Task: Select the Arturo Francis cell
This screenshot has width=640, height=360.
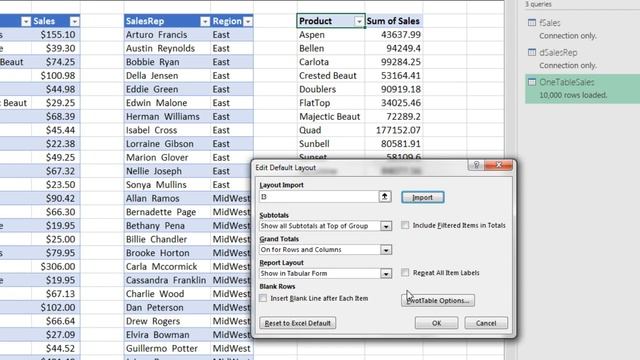Action: click(167, 35)
